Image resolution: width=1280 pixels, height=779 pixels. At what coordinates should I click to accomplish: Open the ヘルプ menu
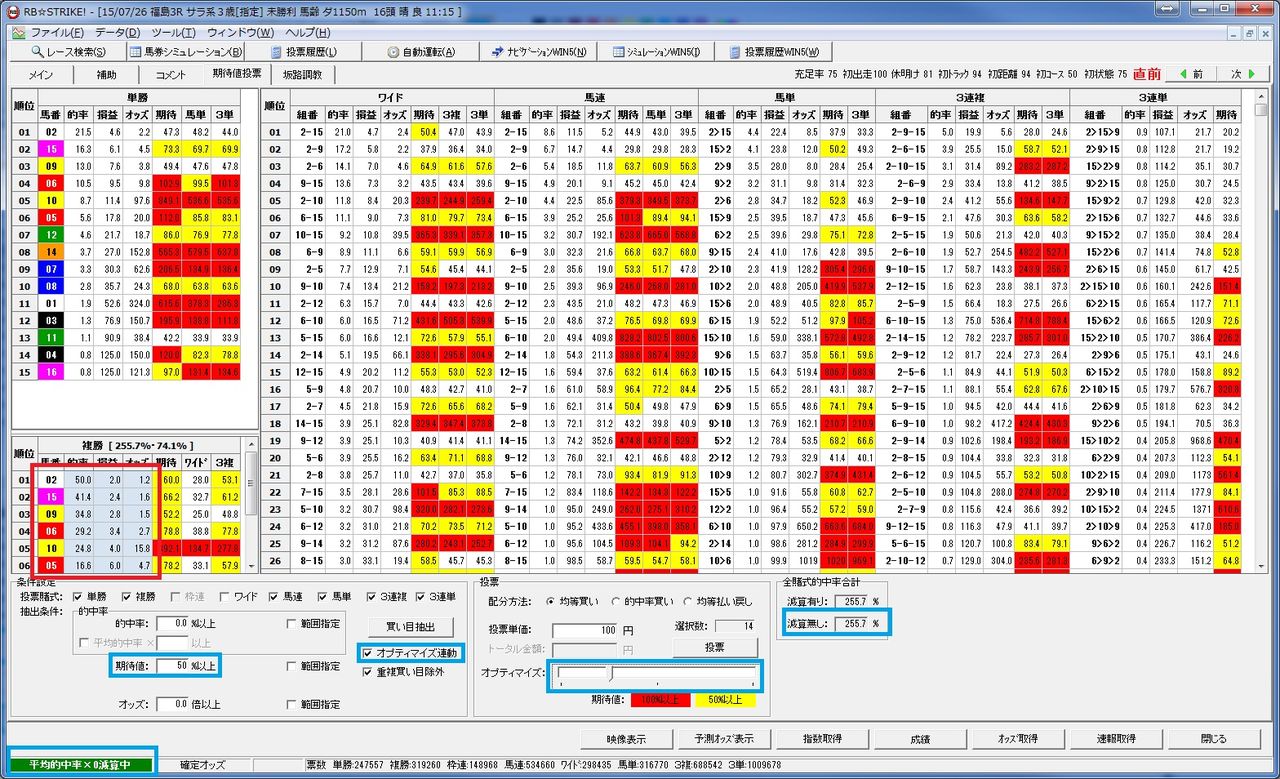coord(308,32)
